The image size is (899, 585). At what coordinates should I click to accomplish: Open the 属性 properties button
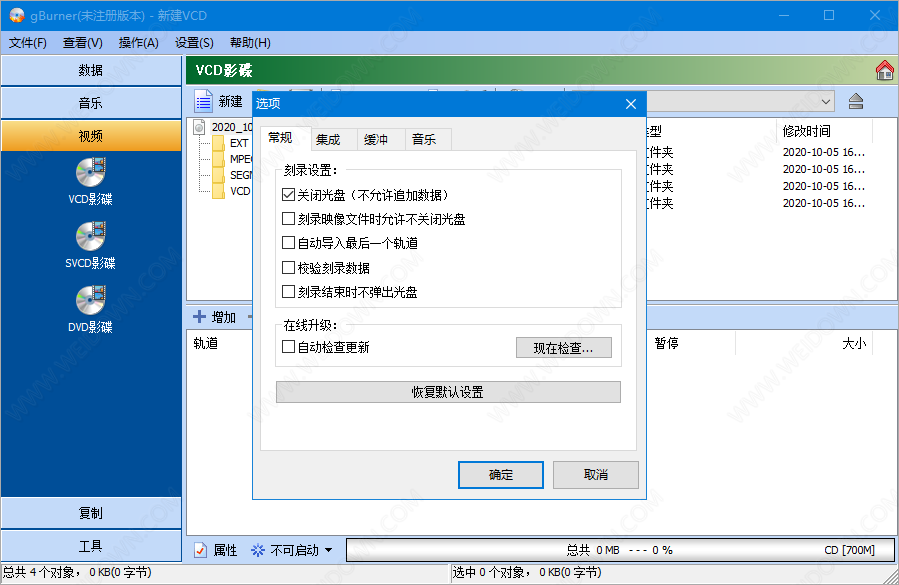tap(216, 551)
